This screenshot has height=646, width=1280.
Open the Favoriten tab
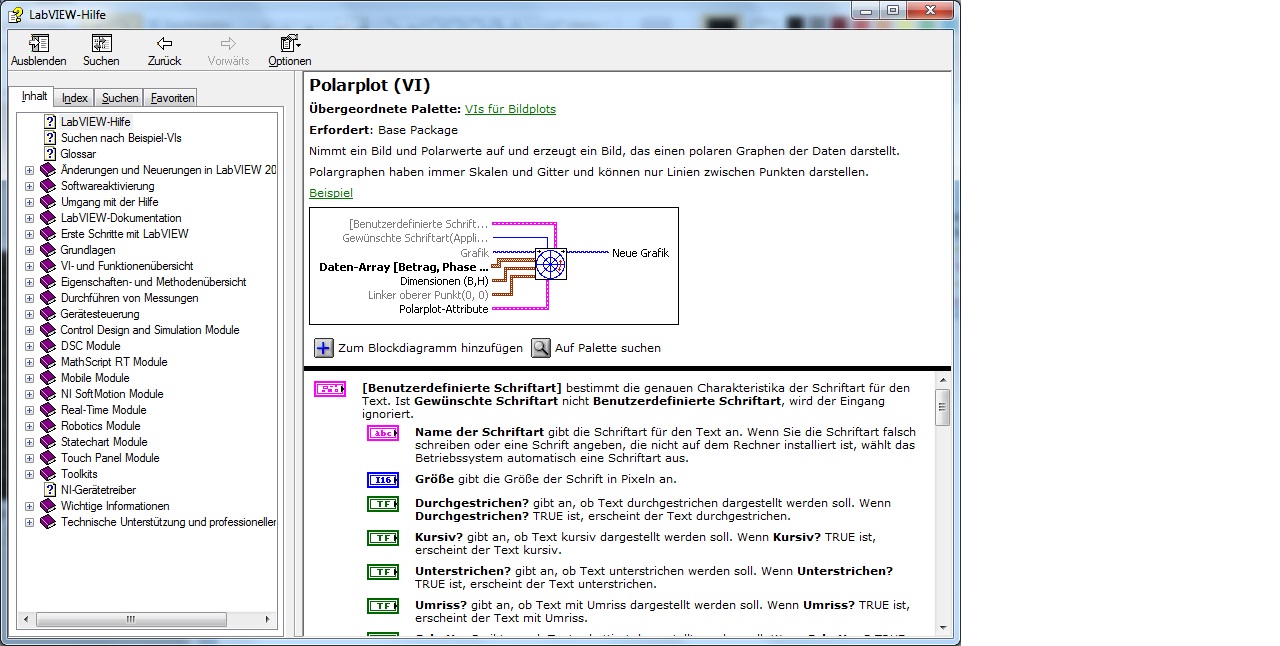point(172,98)
